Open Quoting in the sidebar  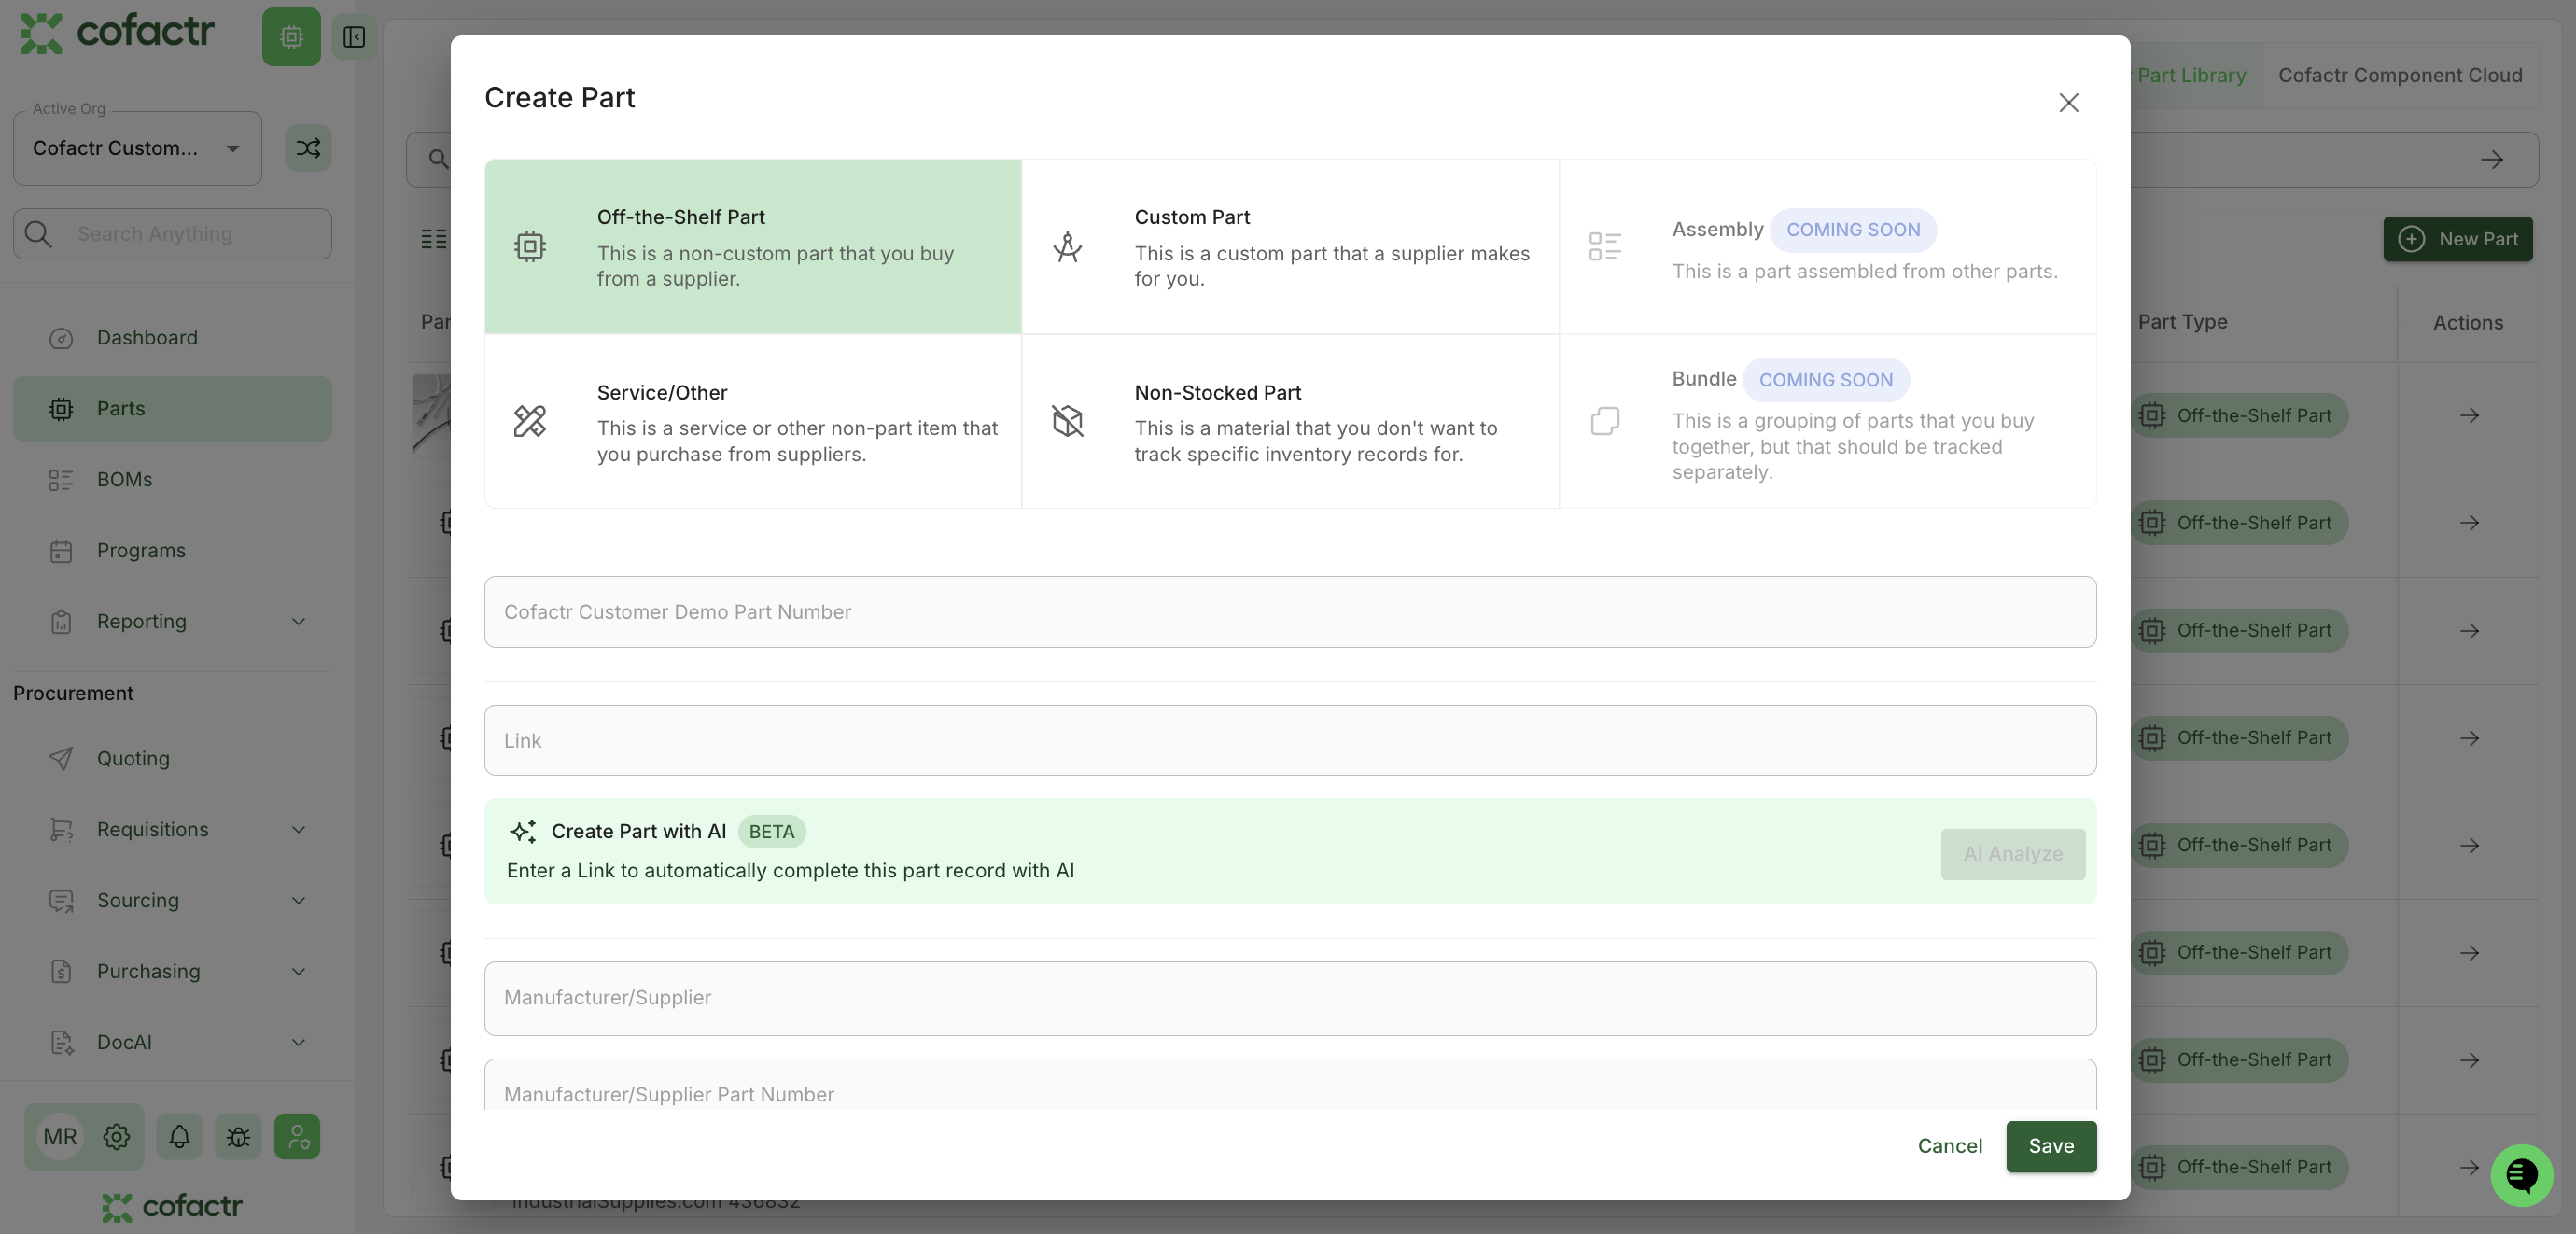point(172,758)
